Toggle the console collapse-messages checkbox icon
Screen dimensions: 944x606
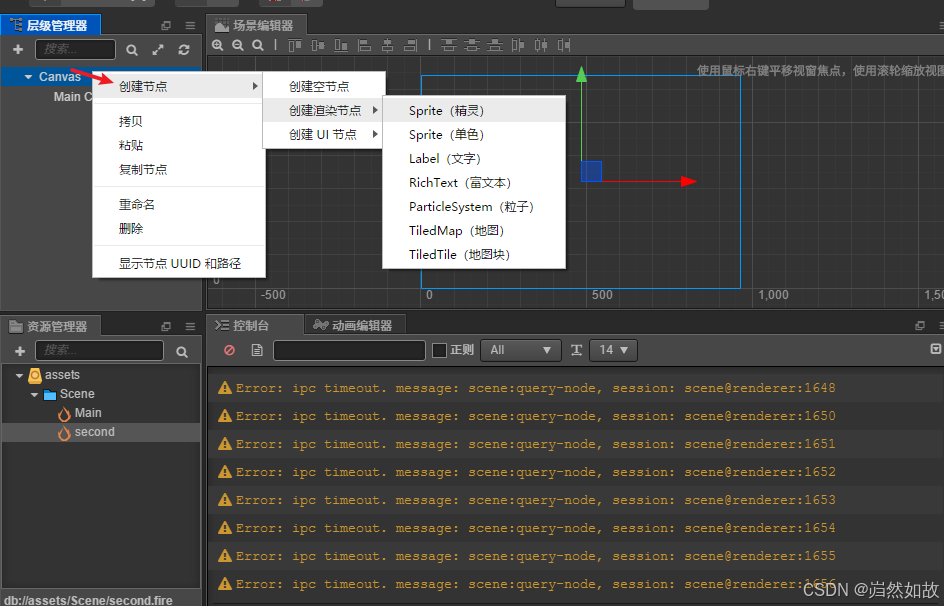point(936,349)
